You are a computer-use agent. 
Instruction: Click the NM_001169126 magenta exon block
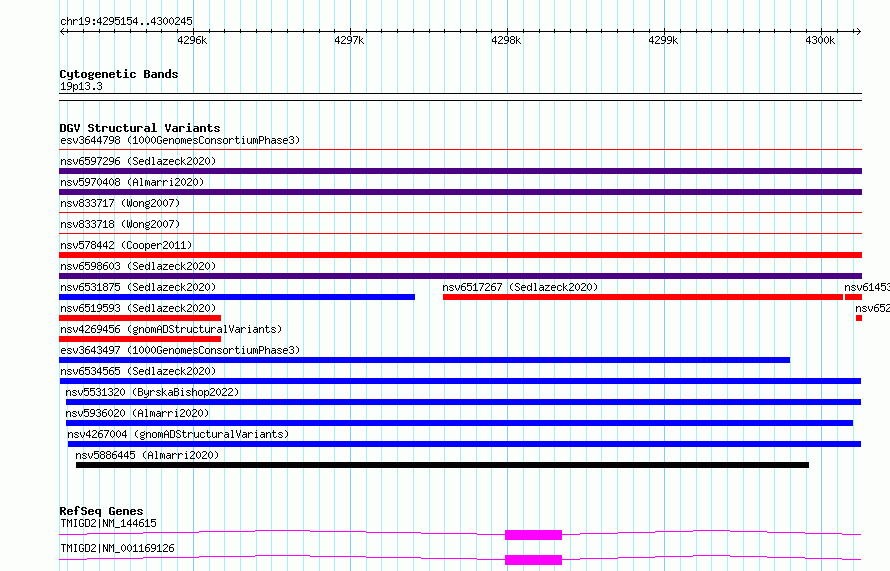(534, 560)
